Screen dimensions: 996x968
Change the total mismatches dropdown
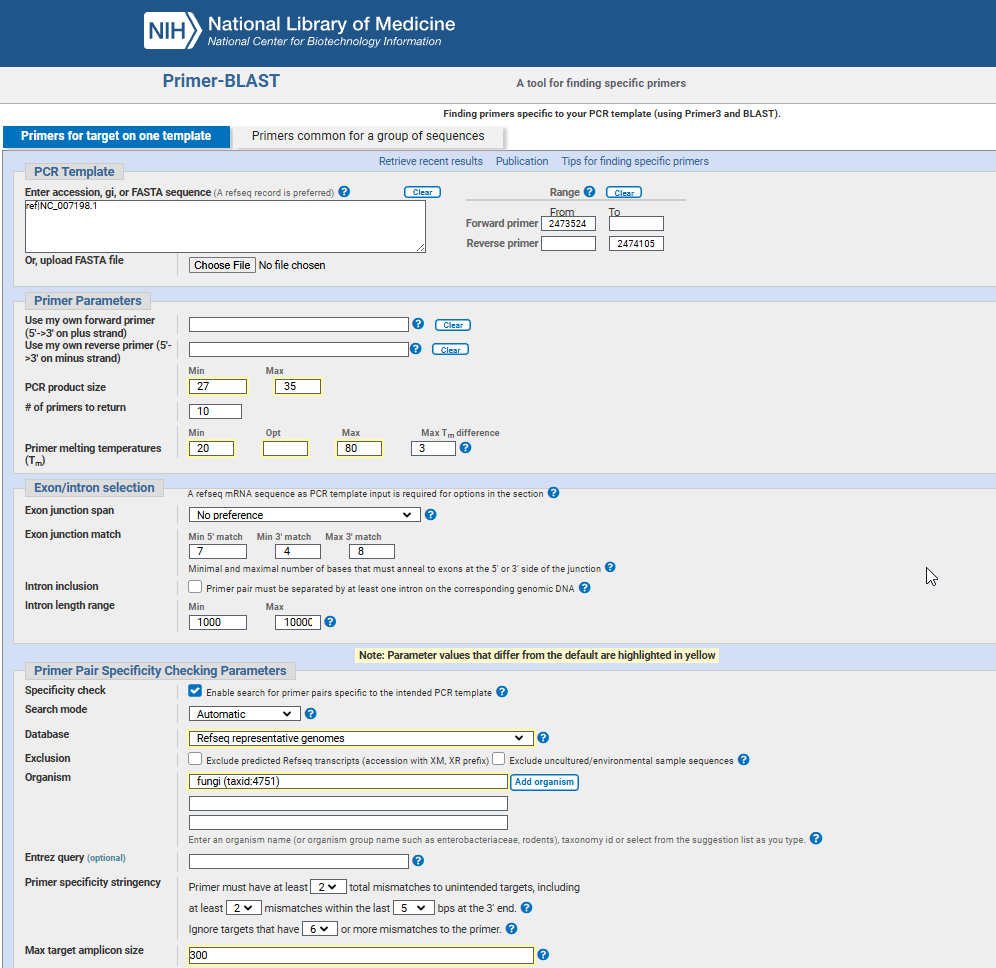[328, 887]
